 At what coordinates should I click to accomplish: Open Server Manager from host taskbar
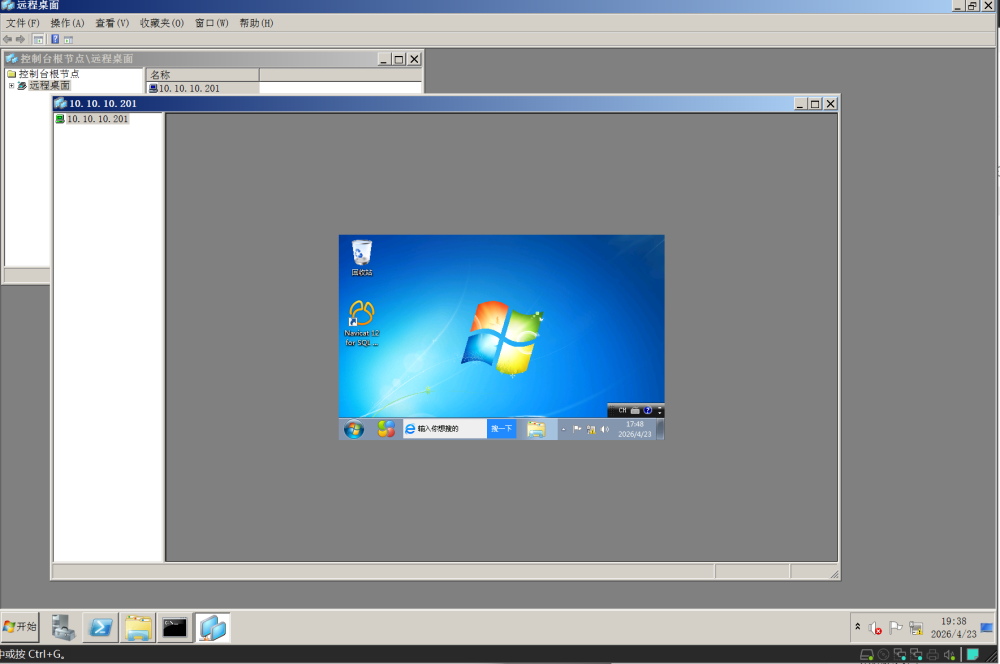(63, 627)
